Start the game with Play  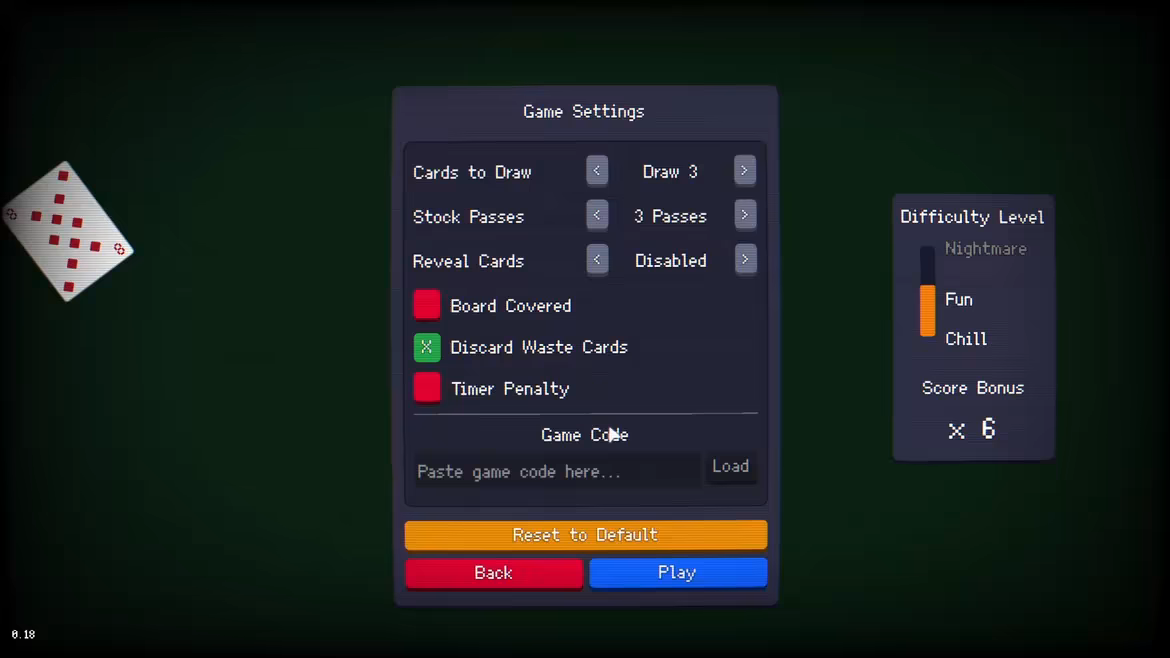(678, 572)
